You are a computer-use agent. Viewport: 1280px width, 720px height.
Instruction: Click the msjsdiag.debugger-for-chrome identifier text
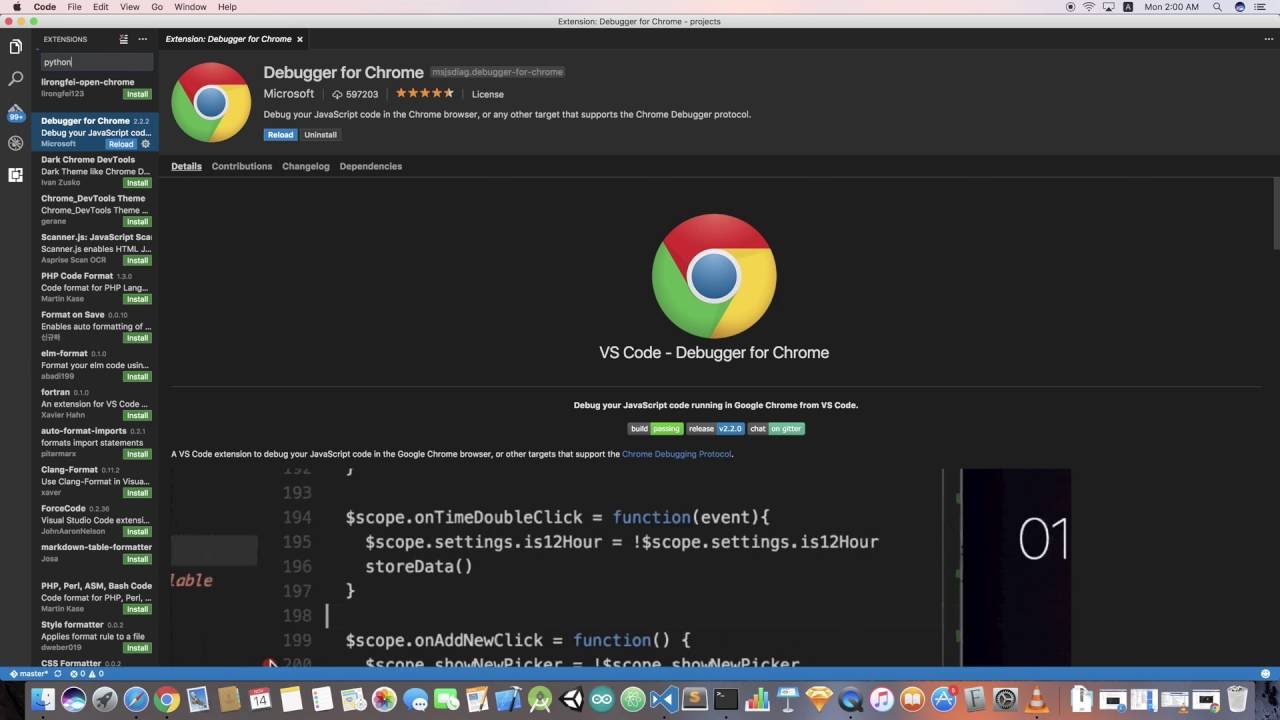(497, 72)
